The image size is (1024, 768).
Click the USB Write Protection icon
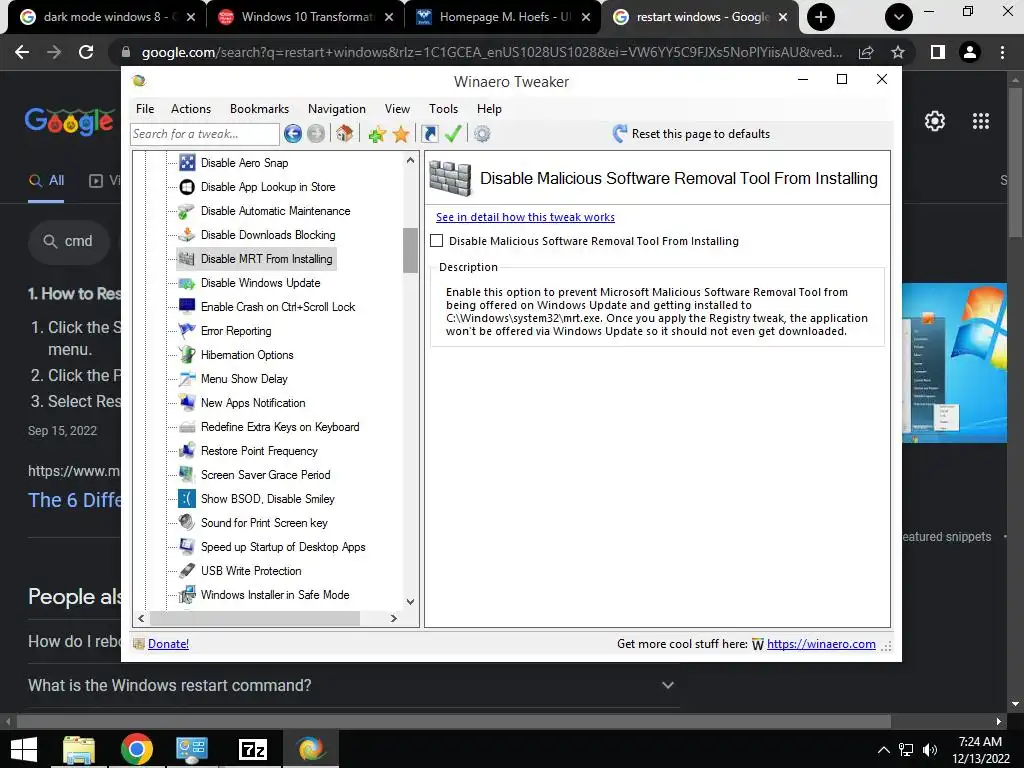(x=187, y=571)
